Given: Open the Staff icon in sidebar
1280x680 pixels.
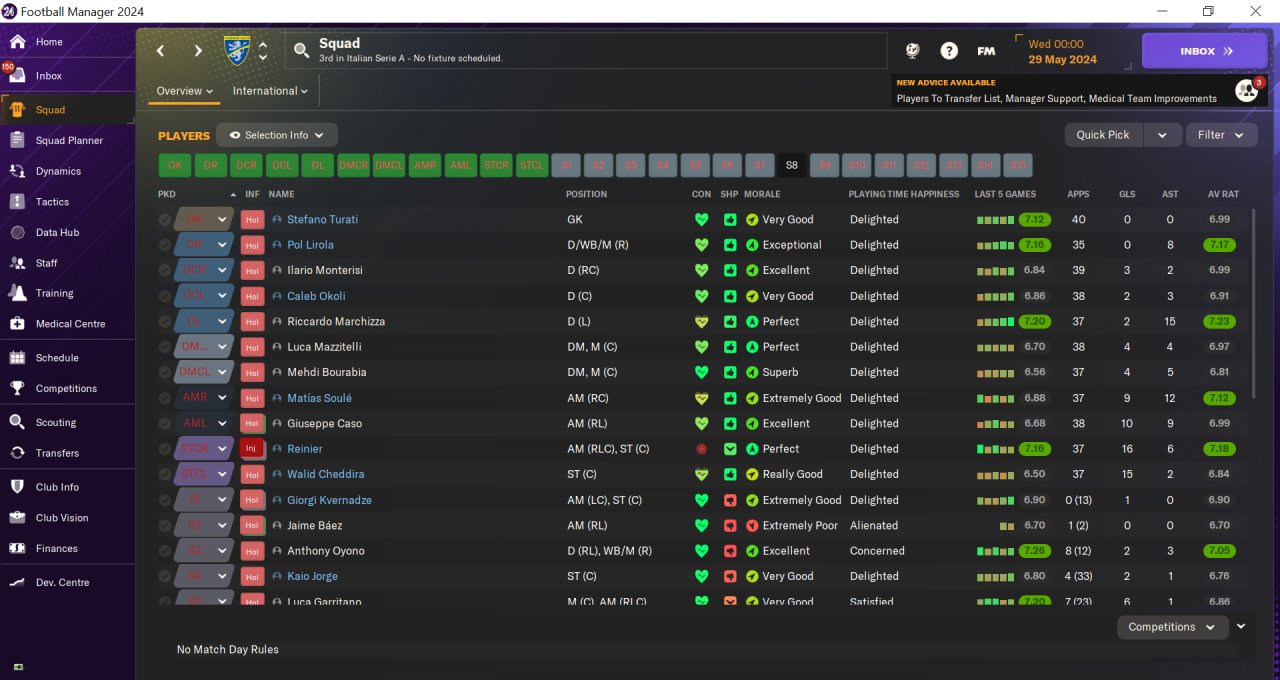Looking at the screenshot, I should pyautogui.click(x=17, y=263).
